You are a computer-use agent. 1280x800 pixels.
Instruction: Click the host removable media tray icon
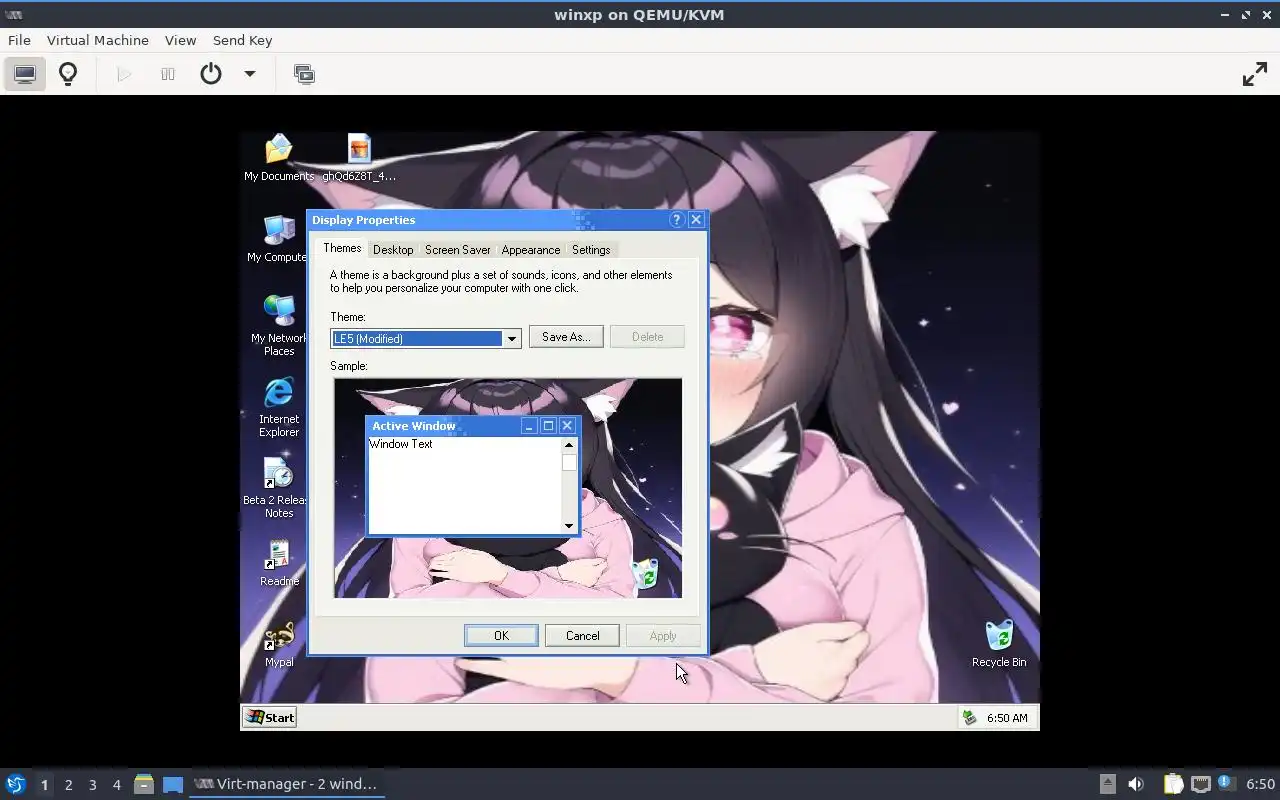pos(1107,784)
